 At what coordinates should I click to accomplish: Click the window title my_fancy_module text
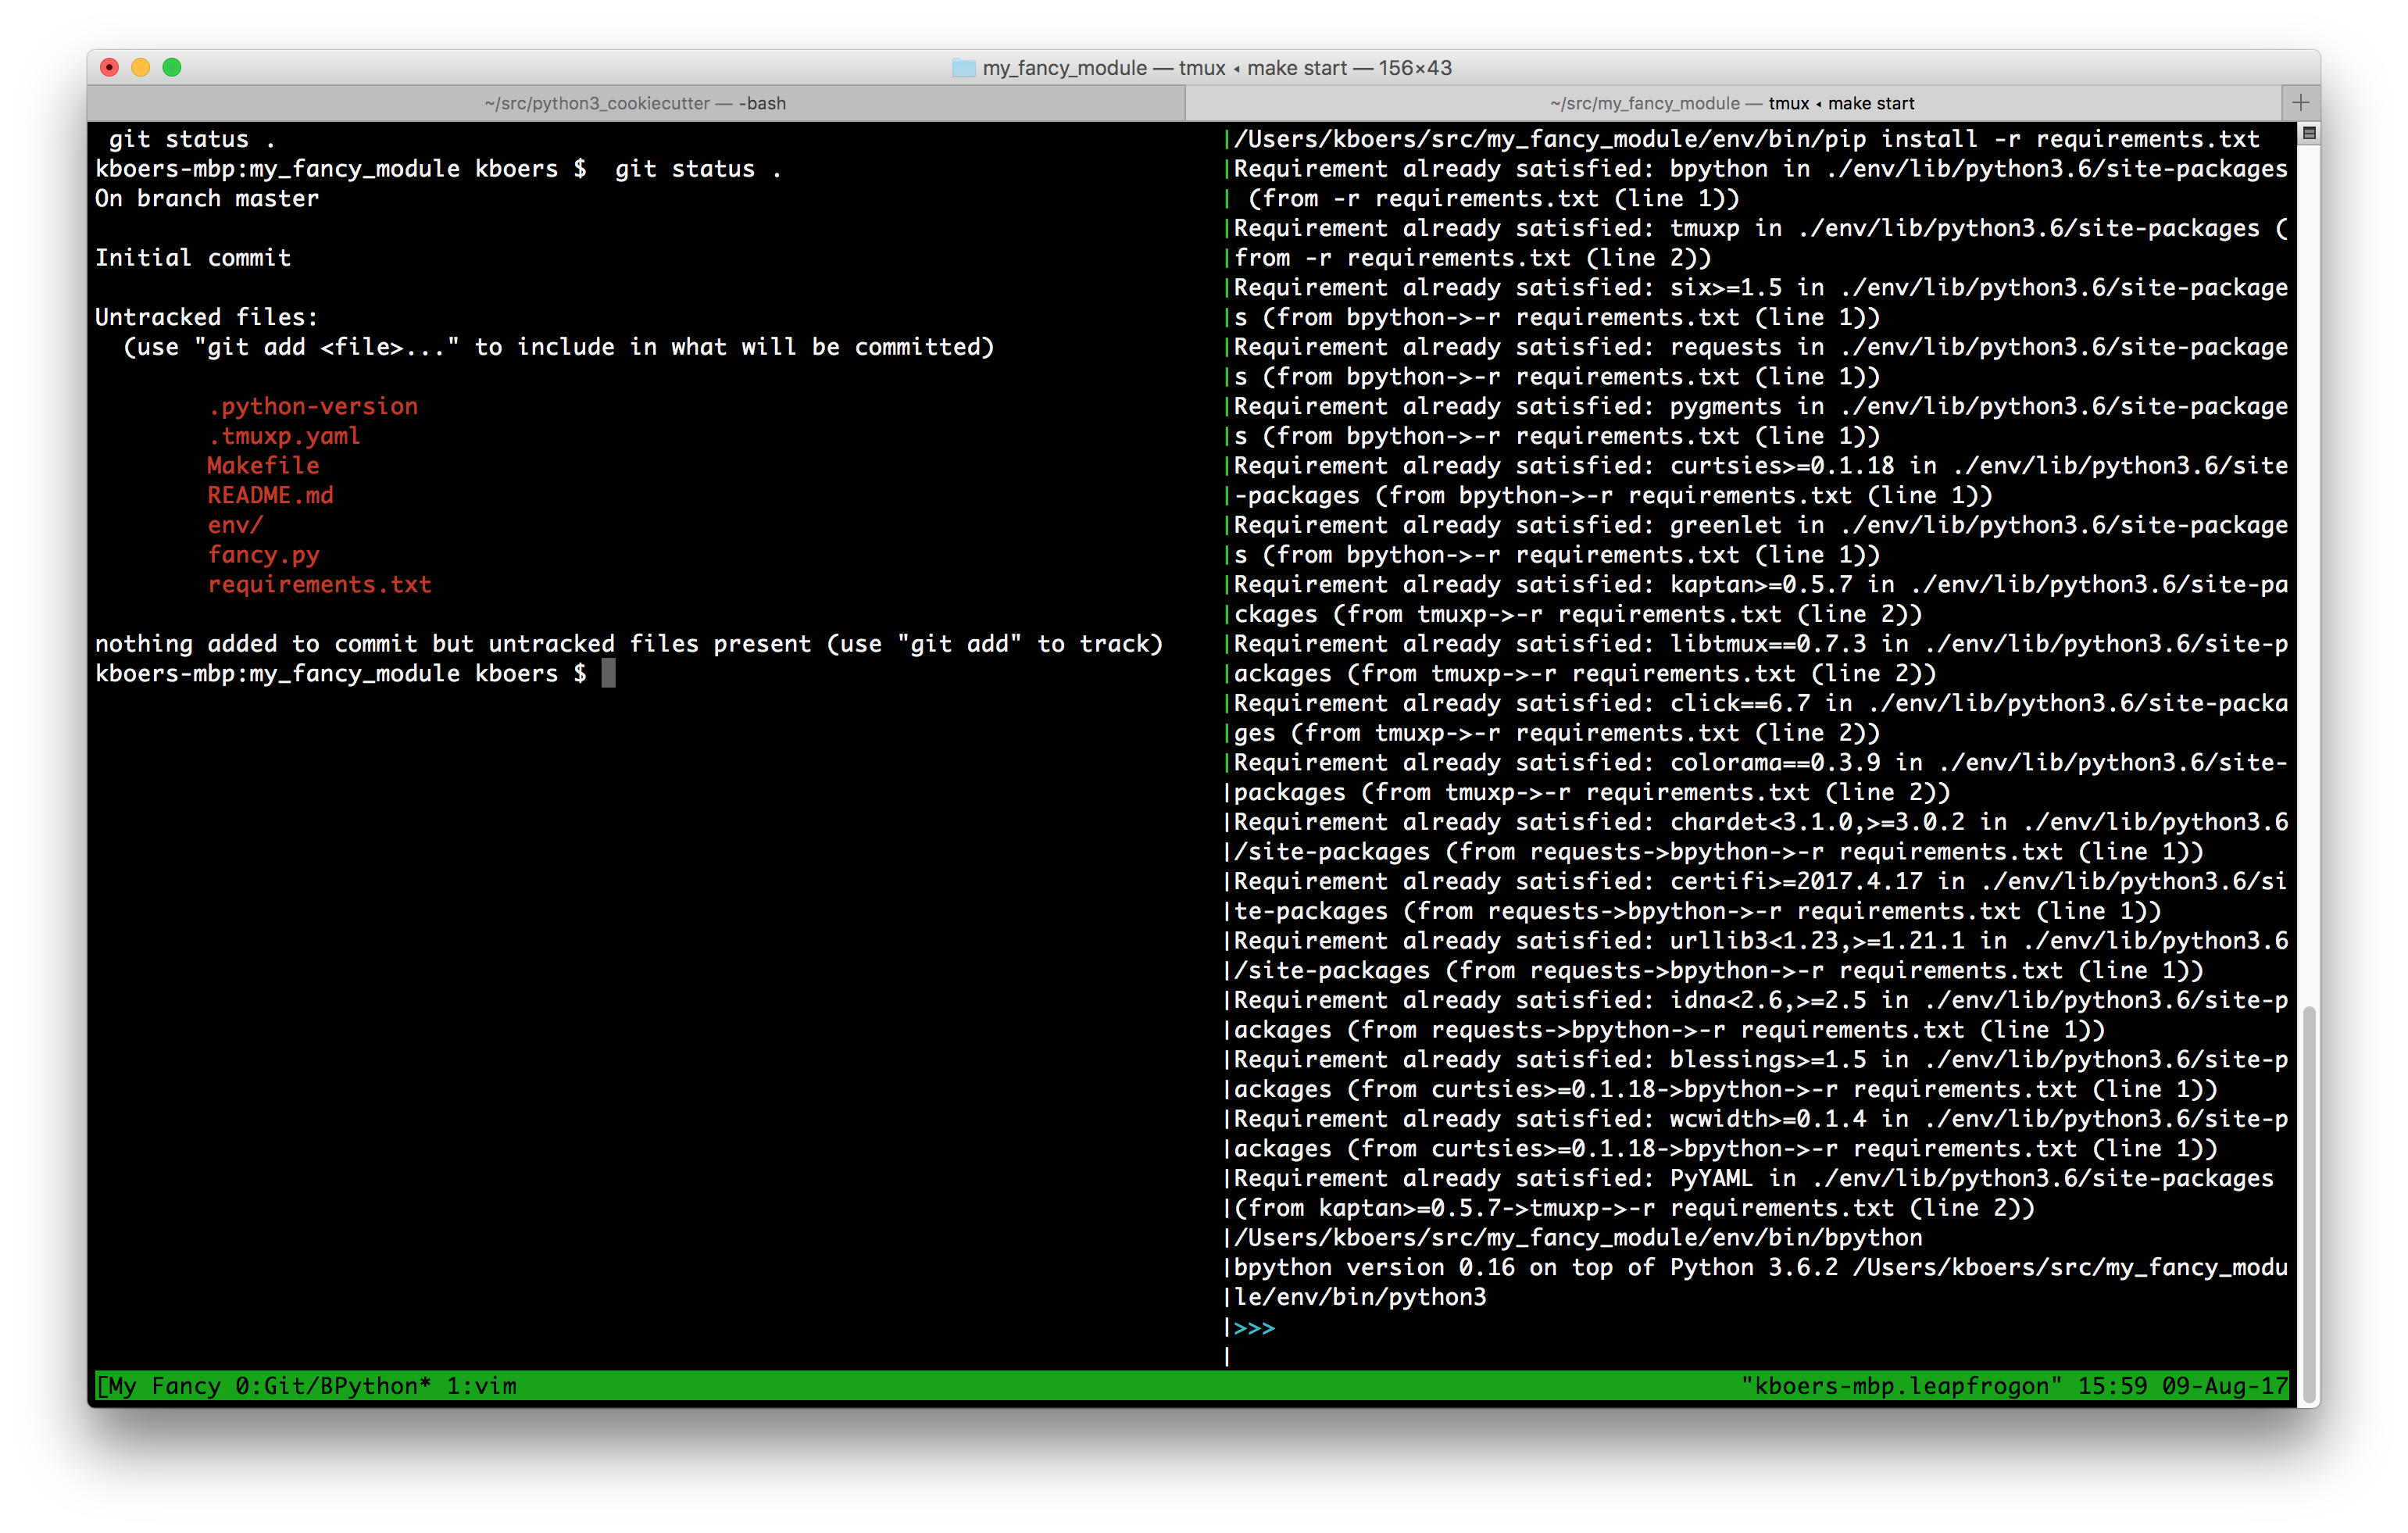(1064, 68)
